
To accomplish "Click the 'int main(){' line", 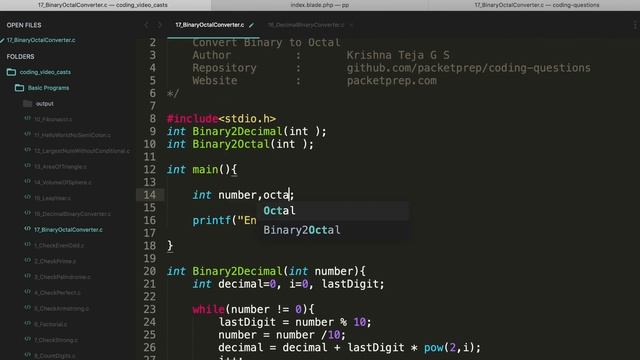I will click(202, 169).
